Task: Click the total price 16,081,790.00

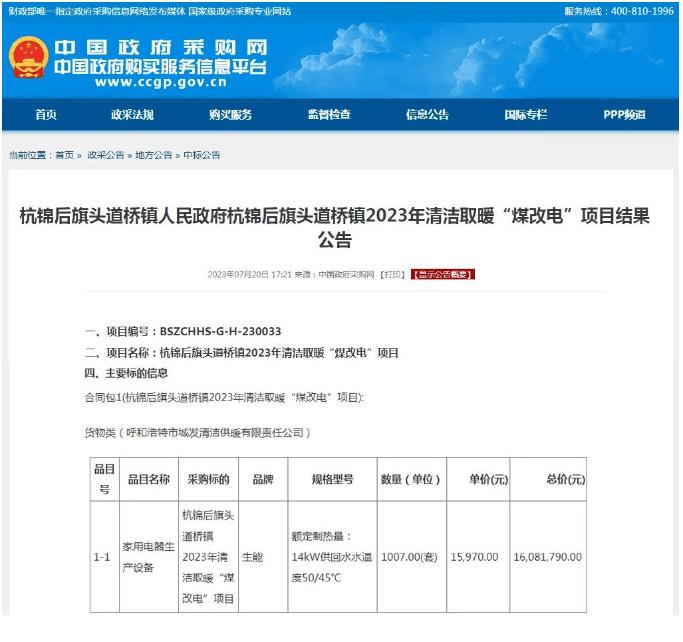Action: coord(548,557)
